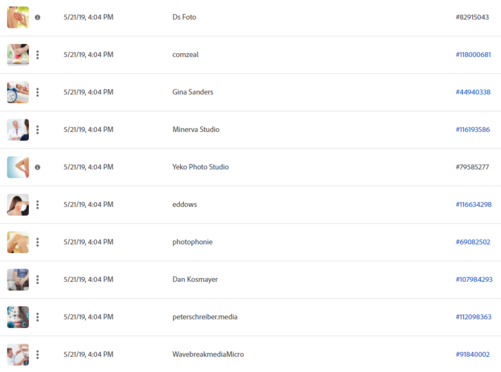Screen dimensions: 501x372
Task: Open asset link #107984293
Action: click(x=474, y=279)
